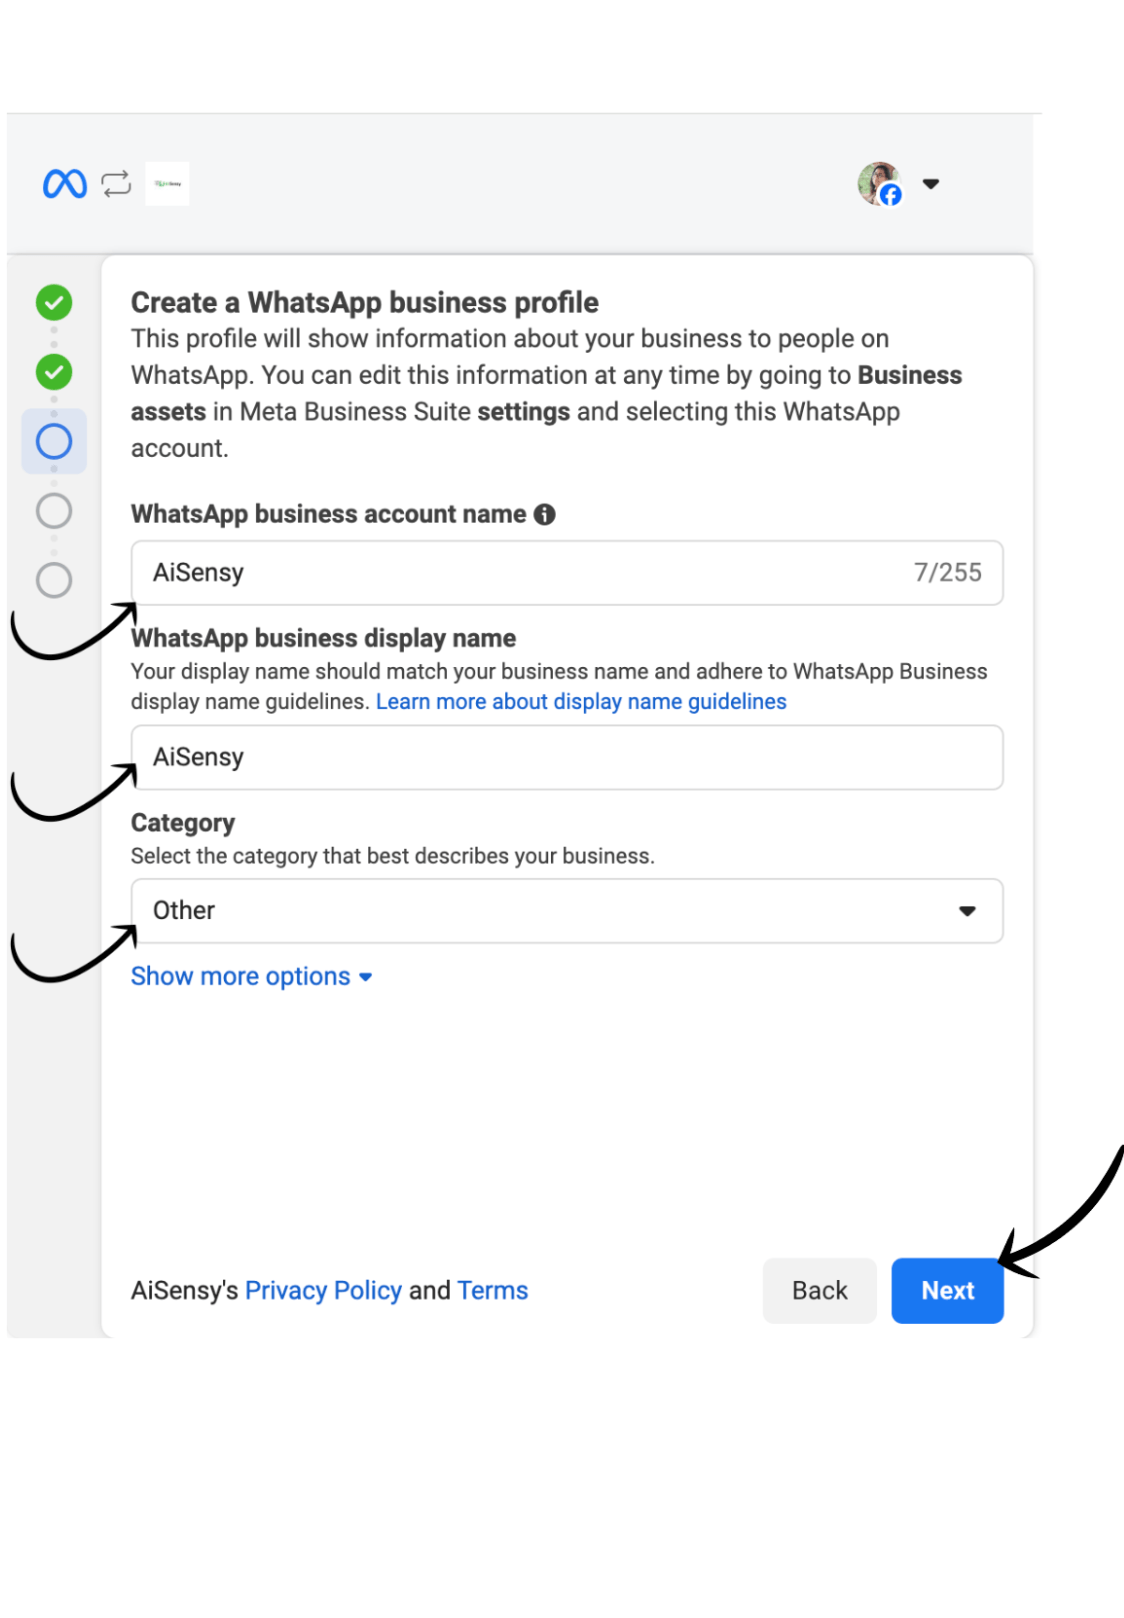Open the Terms link

tap(493, 1291)
